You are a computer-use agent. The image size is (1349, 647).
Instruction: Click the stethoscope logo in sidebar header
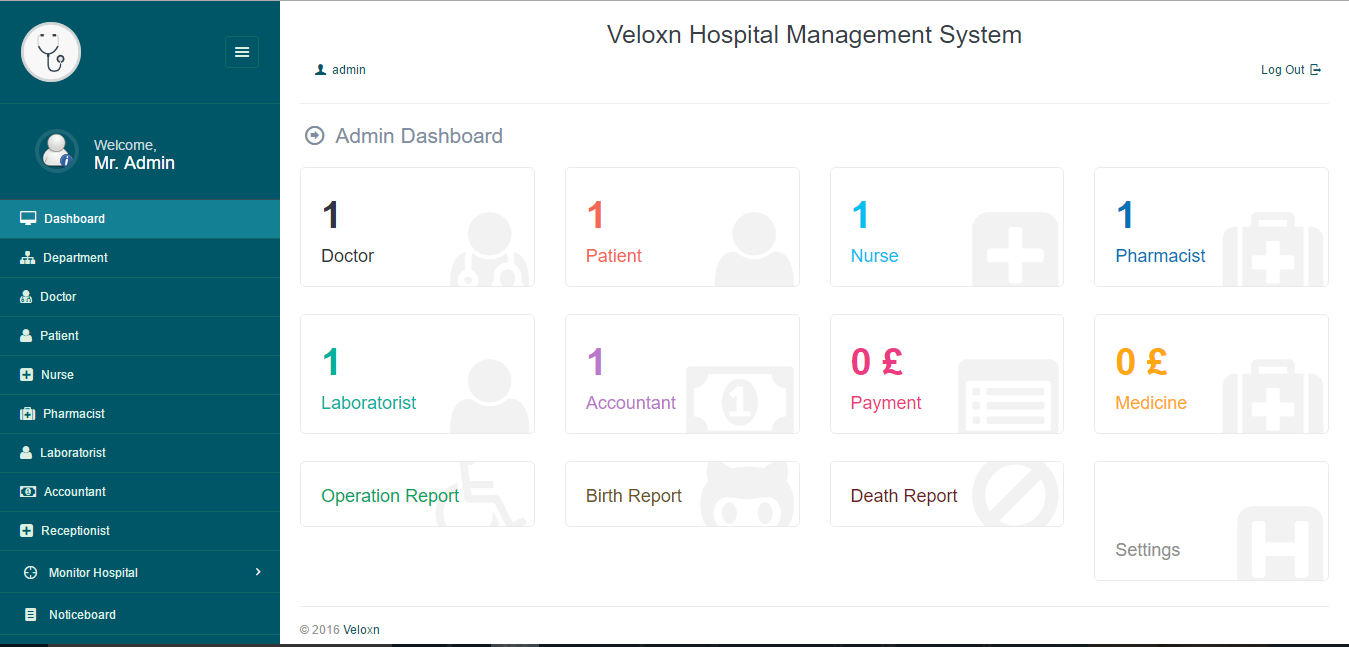(x=51, y=52)
